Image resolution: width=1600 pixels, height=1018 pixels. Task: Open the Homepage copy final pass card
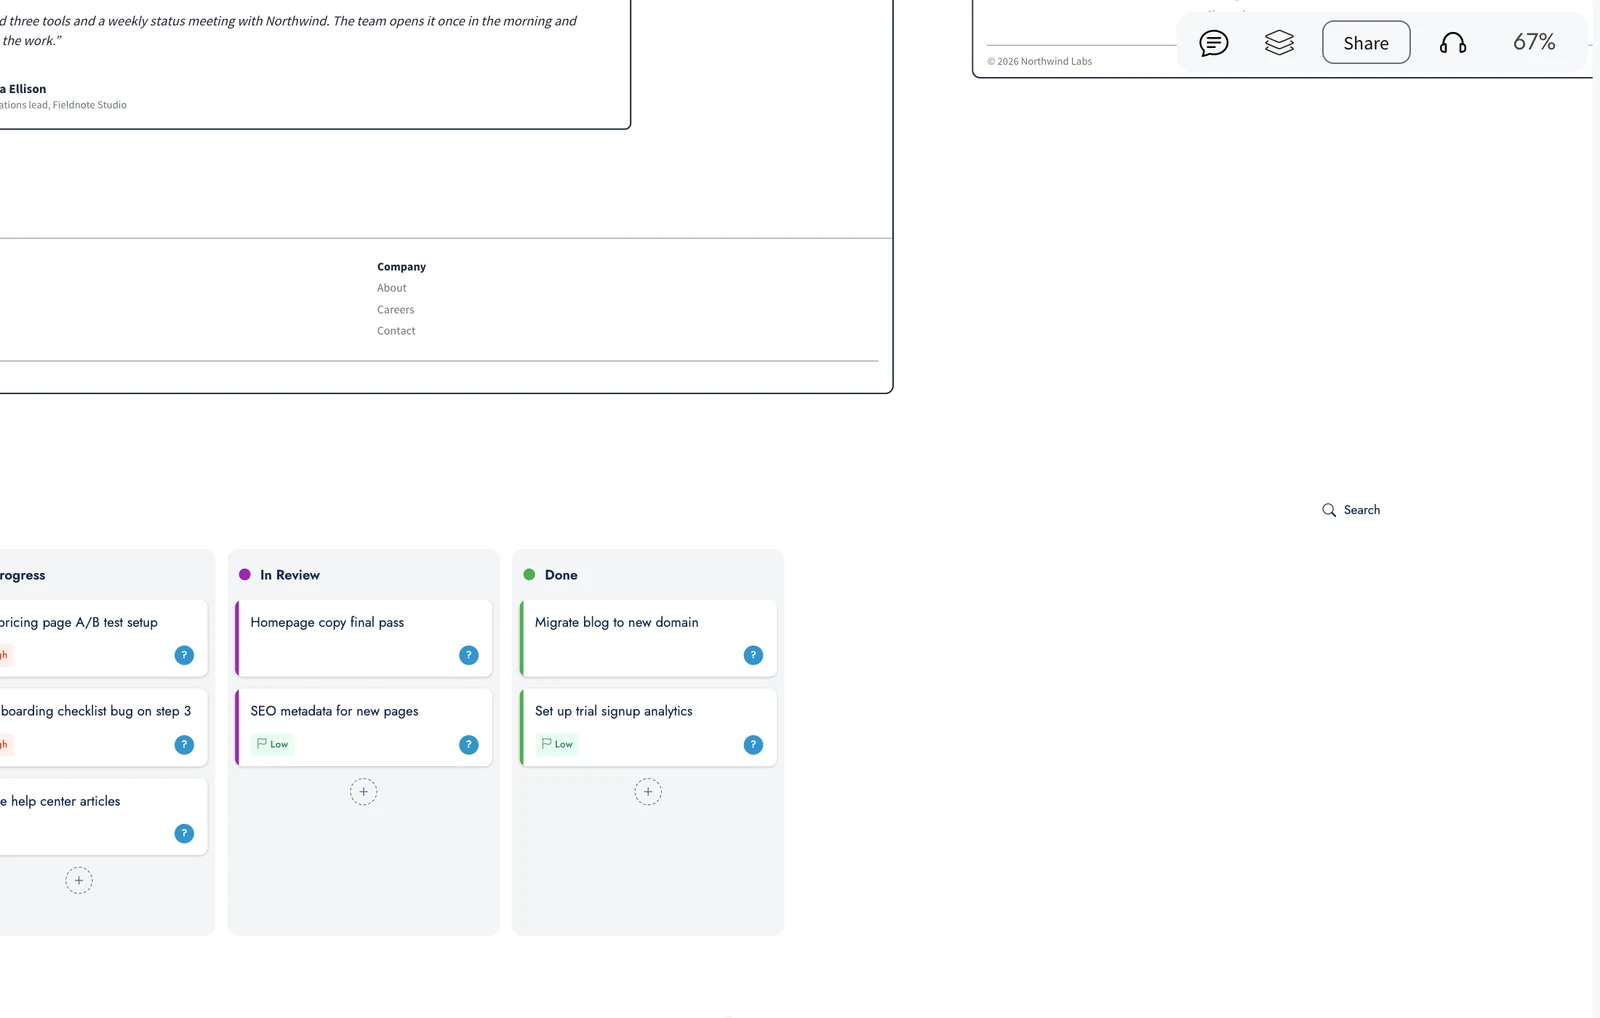click(x=364, y=638)
